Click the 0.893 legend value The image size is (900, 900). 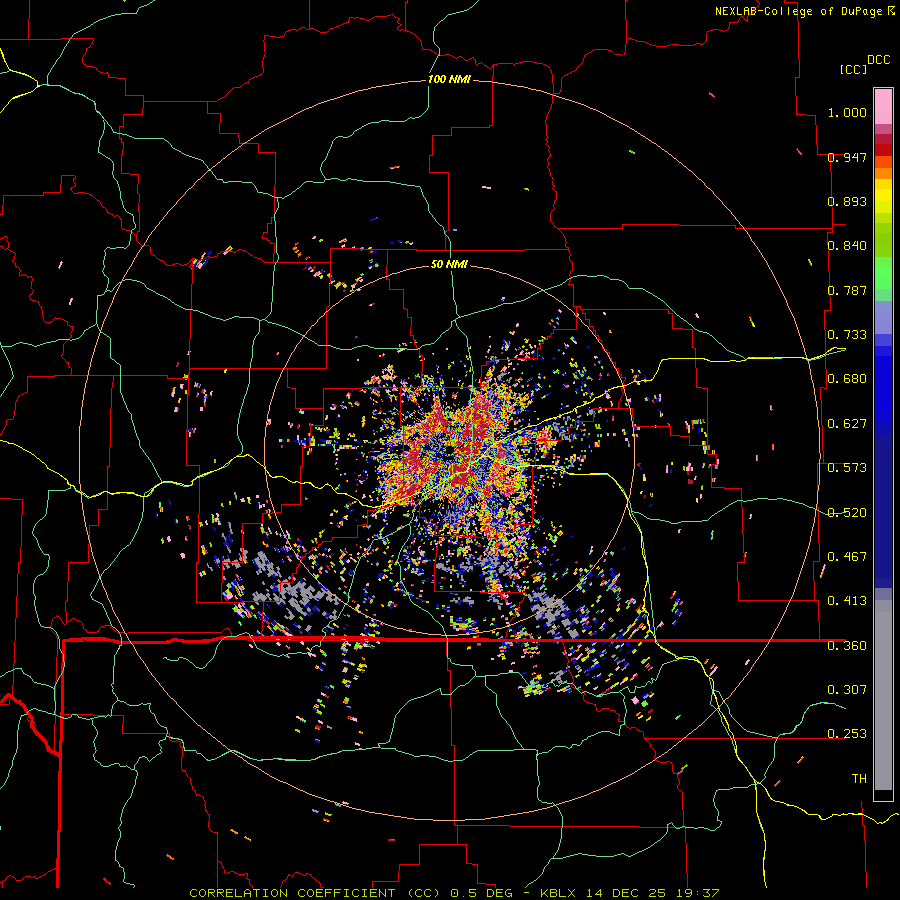[847, 201]
